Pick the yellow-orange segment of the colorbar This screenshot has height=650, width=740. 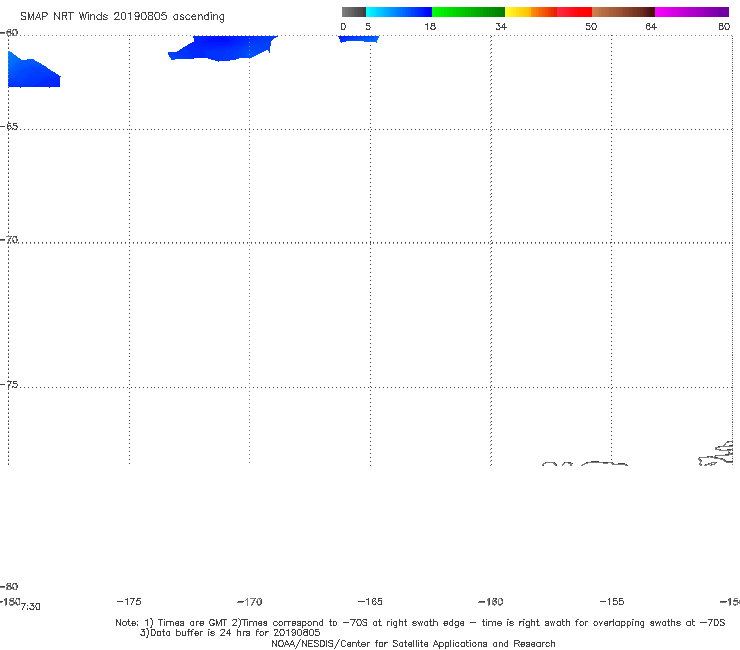click(531, 12)
